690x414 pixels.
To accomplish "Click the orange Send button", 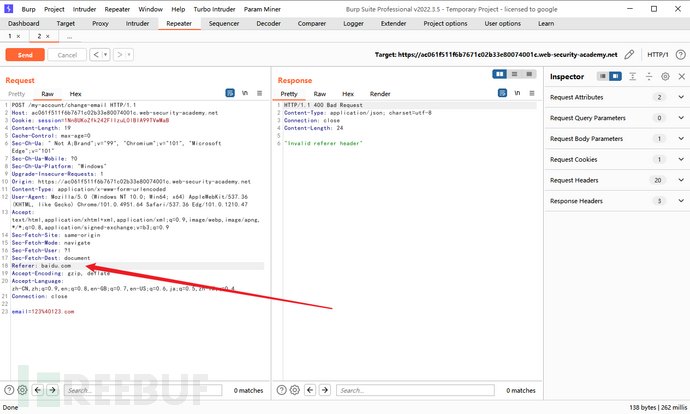I will pos(25,55).
